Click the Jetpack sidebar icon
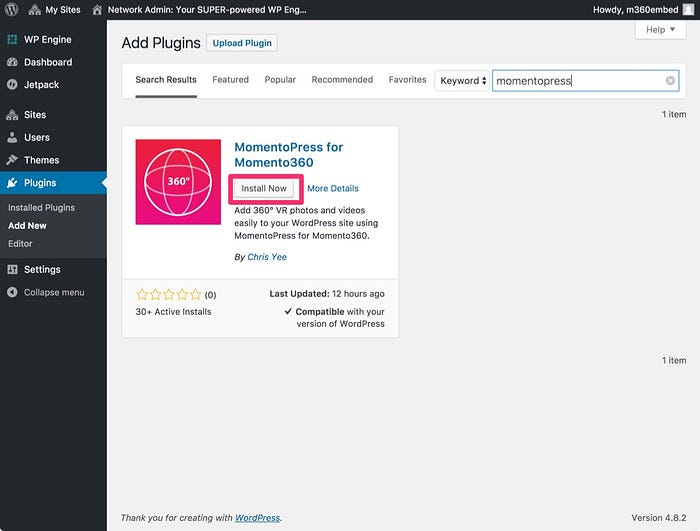This screenshot has width=700, height=531. (x=12, y=84)
